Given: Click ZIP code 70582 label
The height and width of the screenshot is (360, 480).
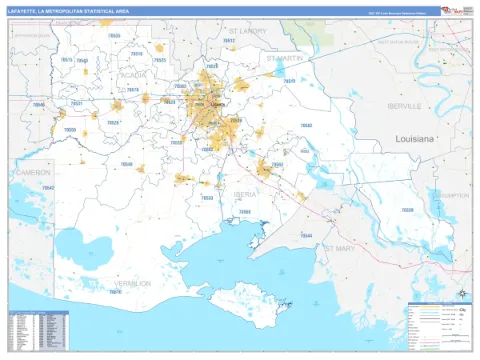Looking at the screenshot, I should 306,126.
